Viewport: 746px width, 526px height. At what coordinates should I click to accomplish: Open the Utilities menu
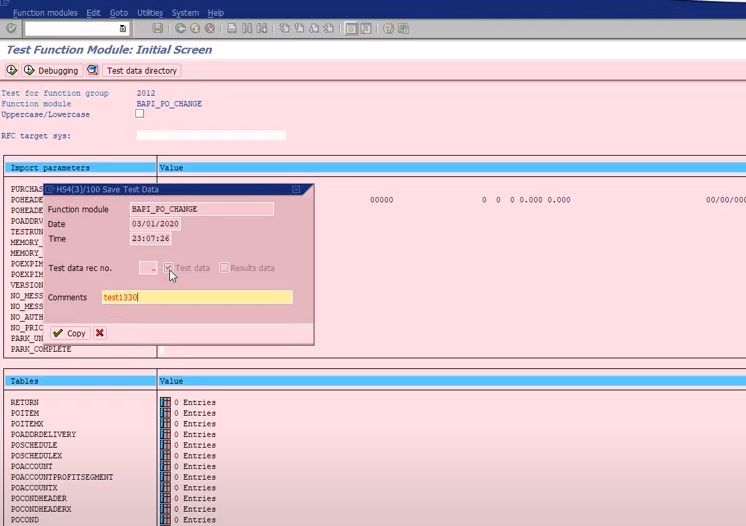(150, 13)
